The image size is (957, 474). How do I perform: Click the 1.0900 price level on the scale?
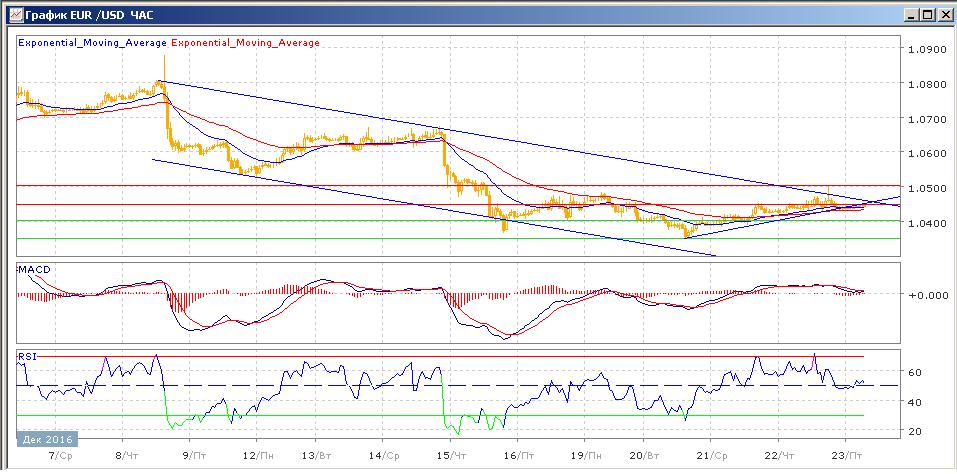[x=925, y=50]
